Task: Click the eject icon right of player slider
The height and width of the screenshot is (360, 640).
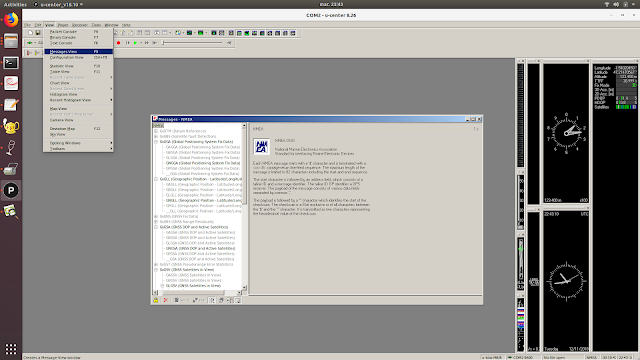Action: click(229, 42)
